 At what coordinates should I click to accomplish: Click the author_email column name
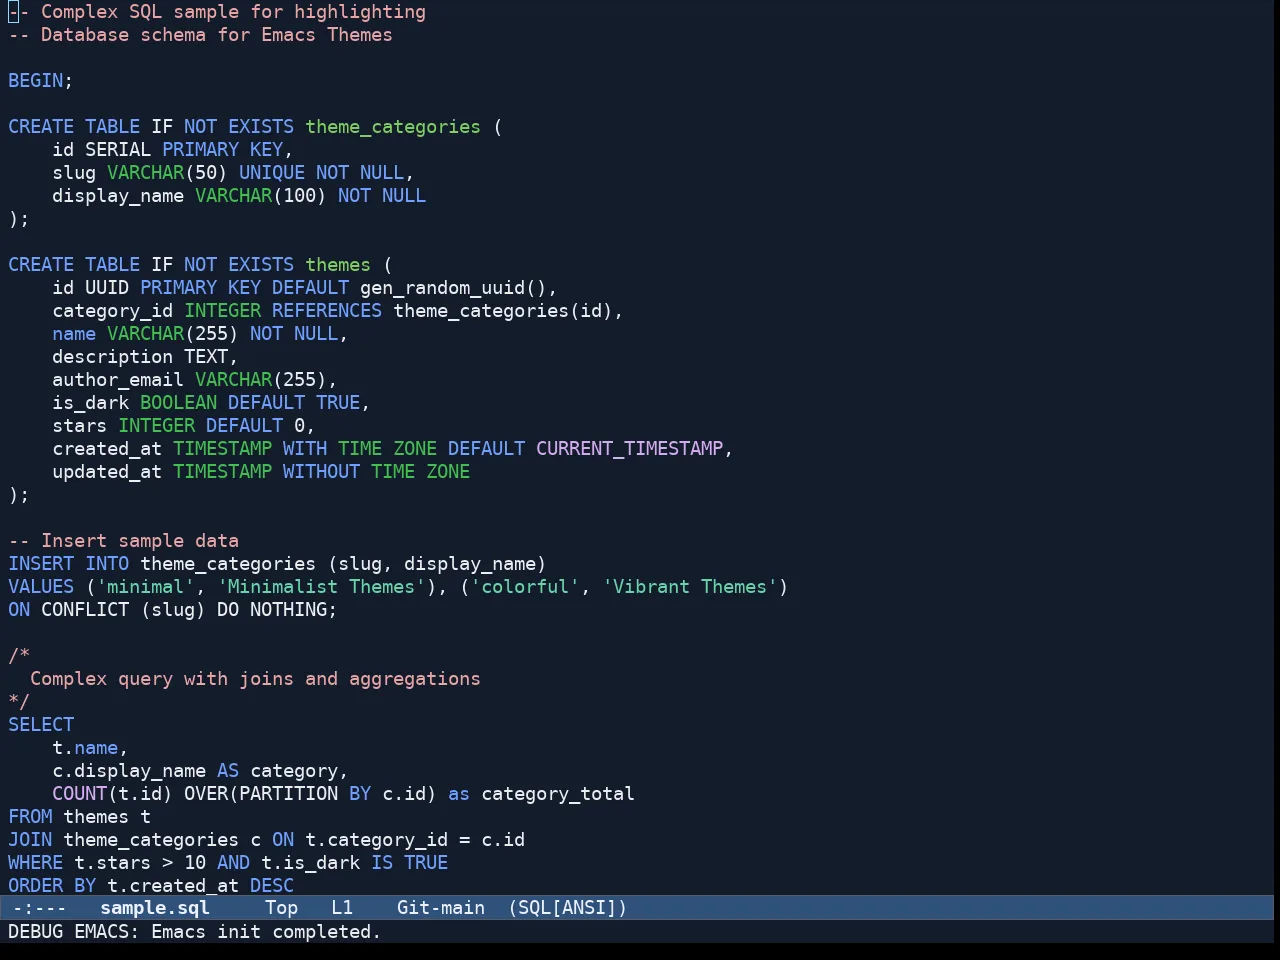click(x=118, y=380)
